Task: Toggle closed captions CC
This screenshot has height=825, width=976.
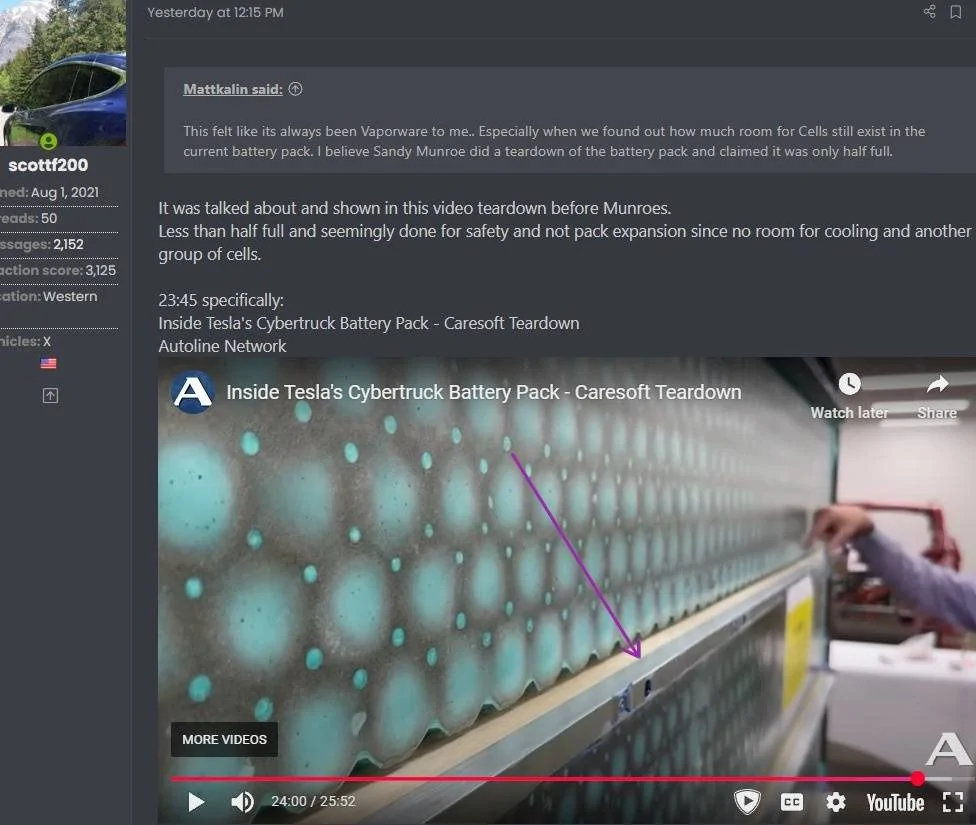Action: (792, 802)
